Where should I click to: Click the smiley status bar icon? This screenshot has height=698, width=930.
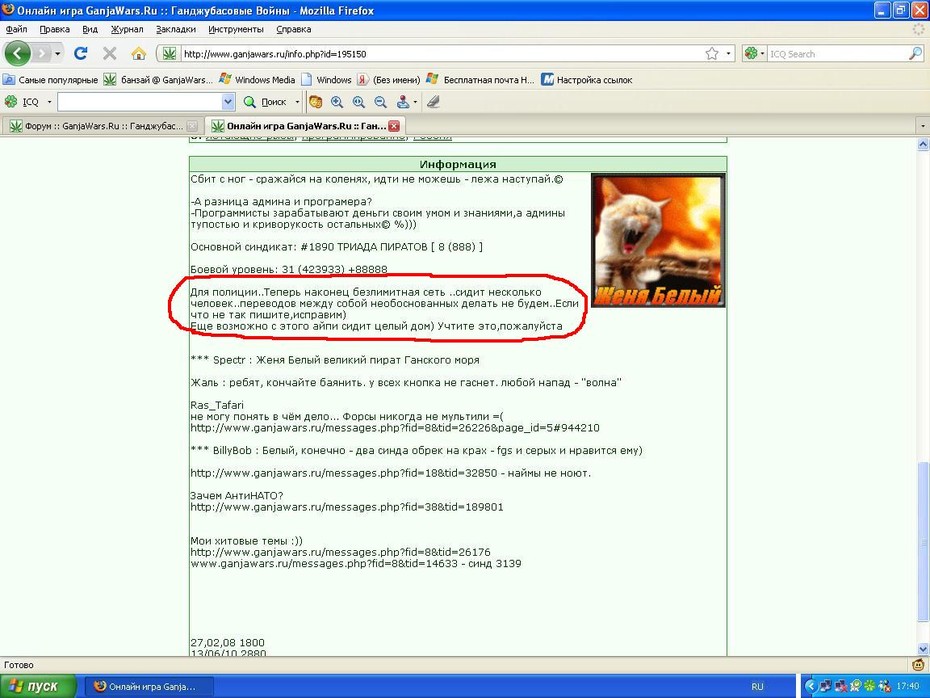918,664
